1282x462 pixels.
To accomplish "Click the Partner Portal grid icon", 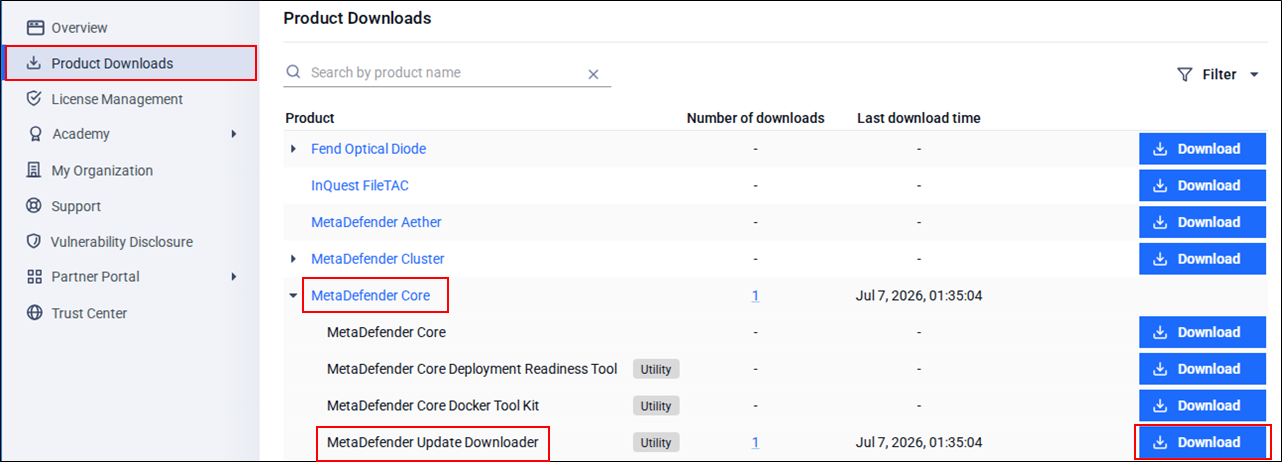I will click(34, 276).
